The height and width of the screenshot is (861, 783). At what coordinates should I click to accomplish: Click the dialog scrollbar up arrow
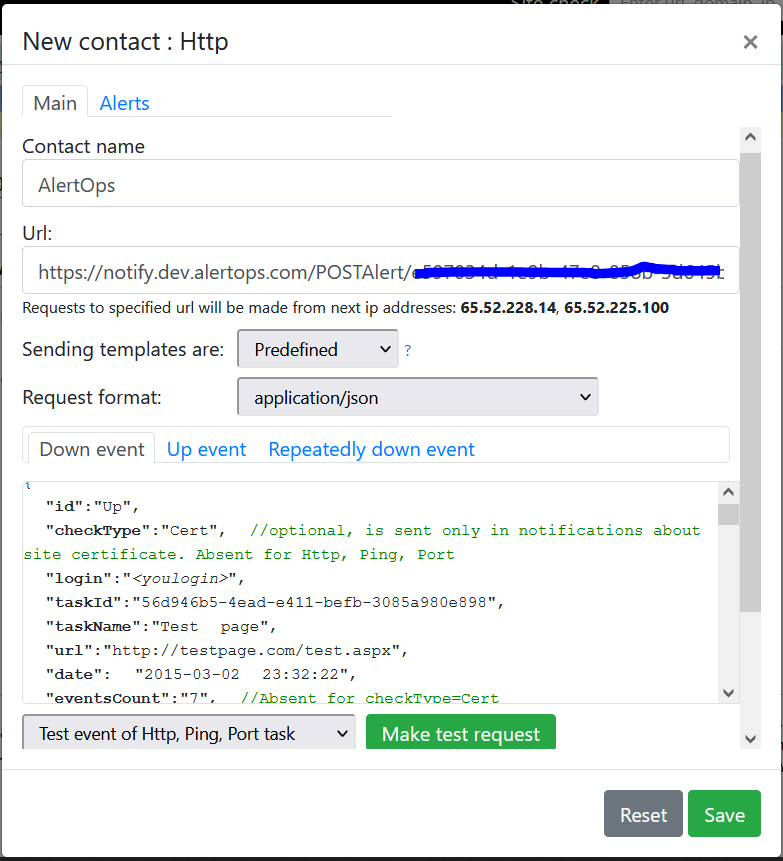pyautogui.click(x=750, y=137)
